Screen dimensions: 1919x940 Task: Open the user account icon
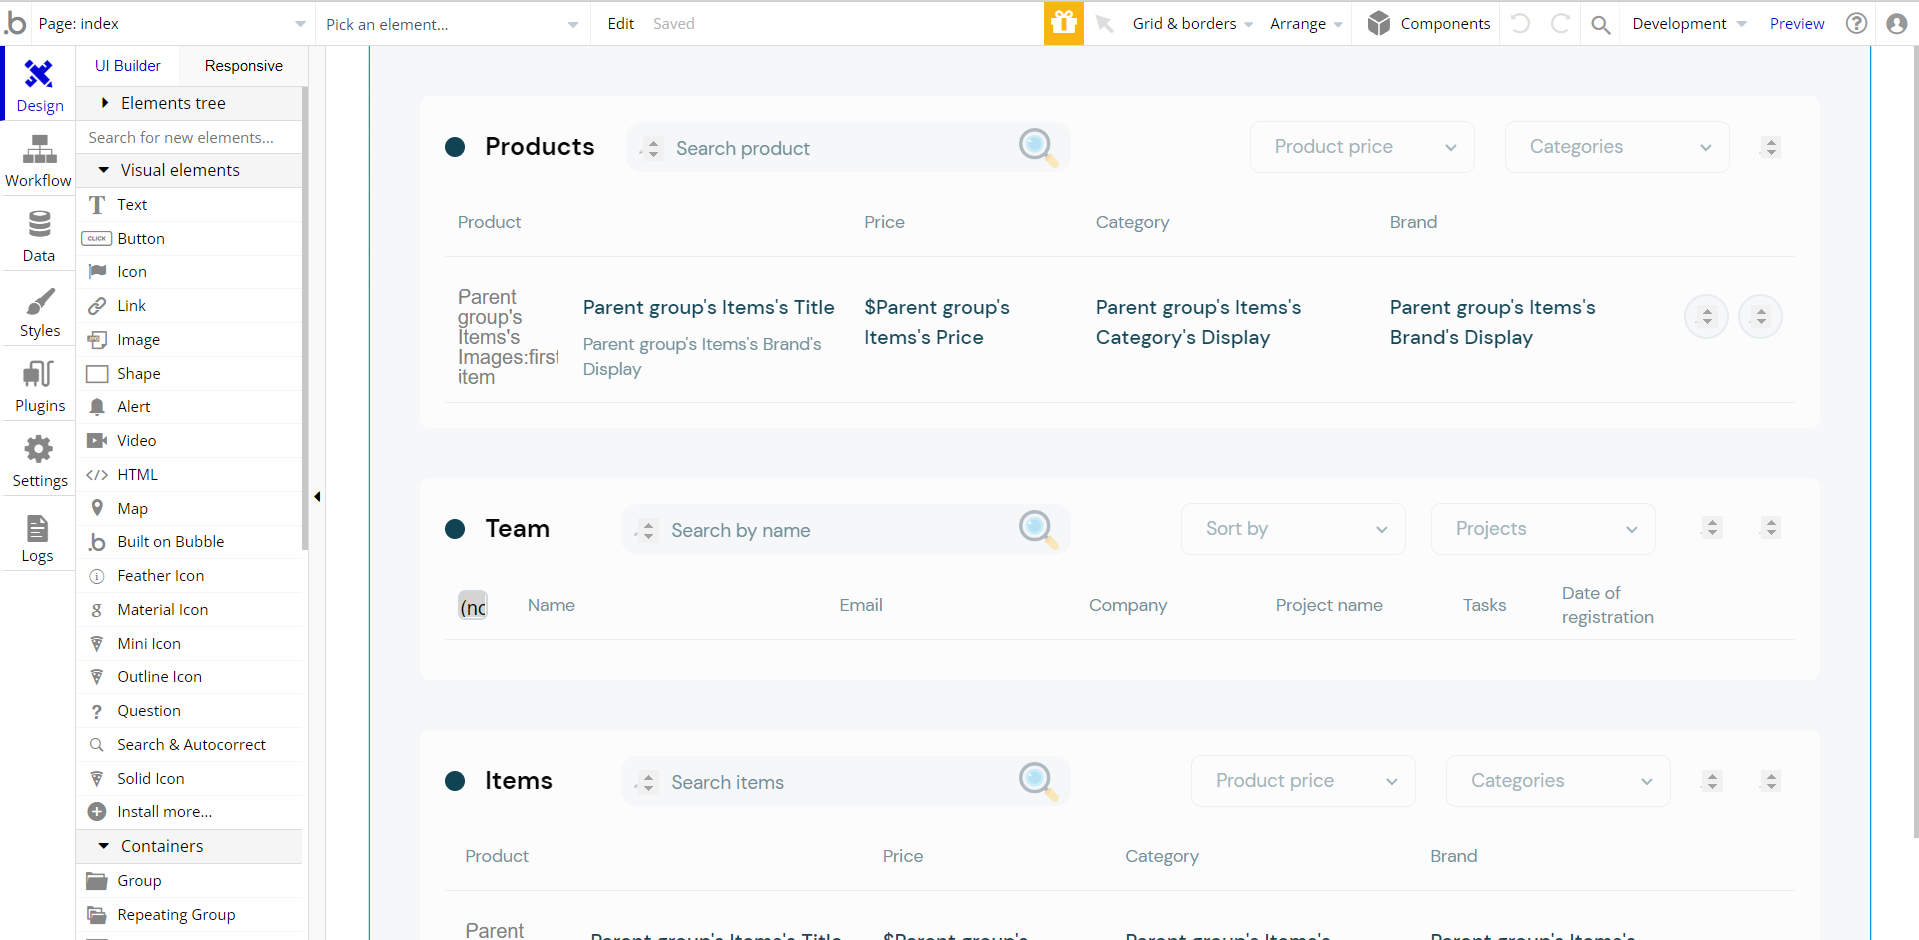[1896, 23]
